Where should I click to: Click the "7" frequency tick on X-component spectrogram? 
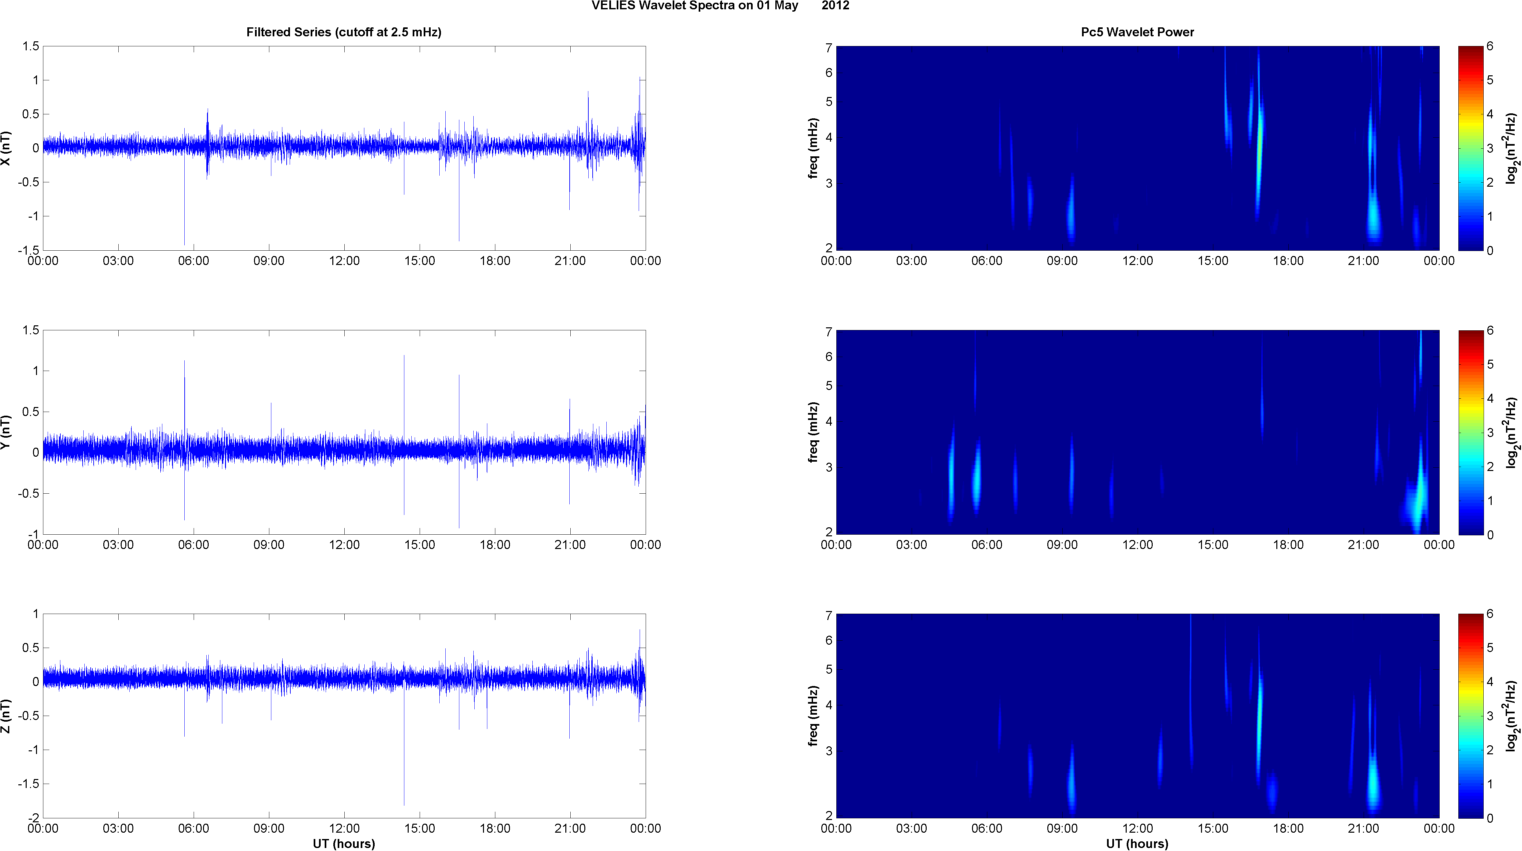tap(829, 47)
